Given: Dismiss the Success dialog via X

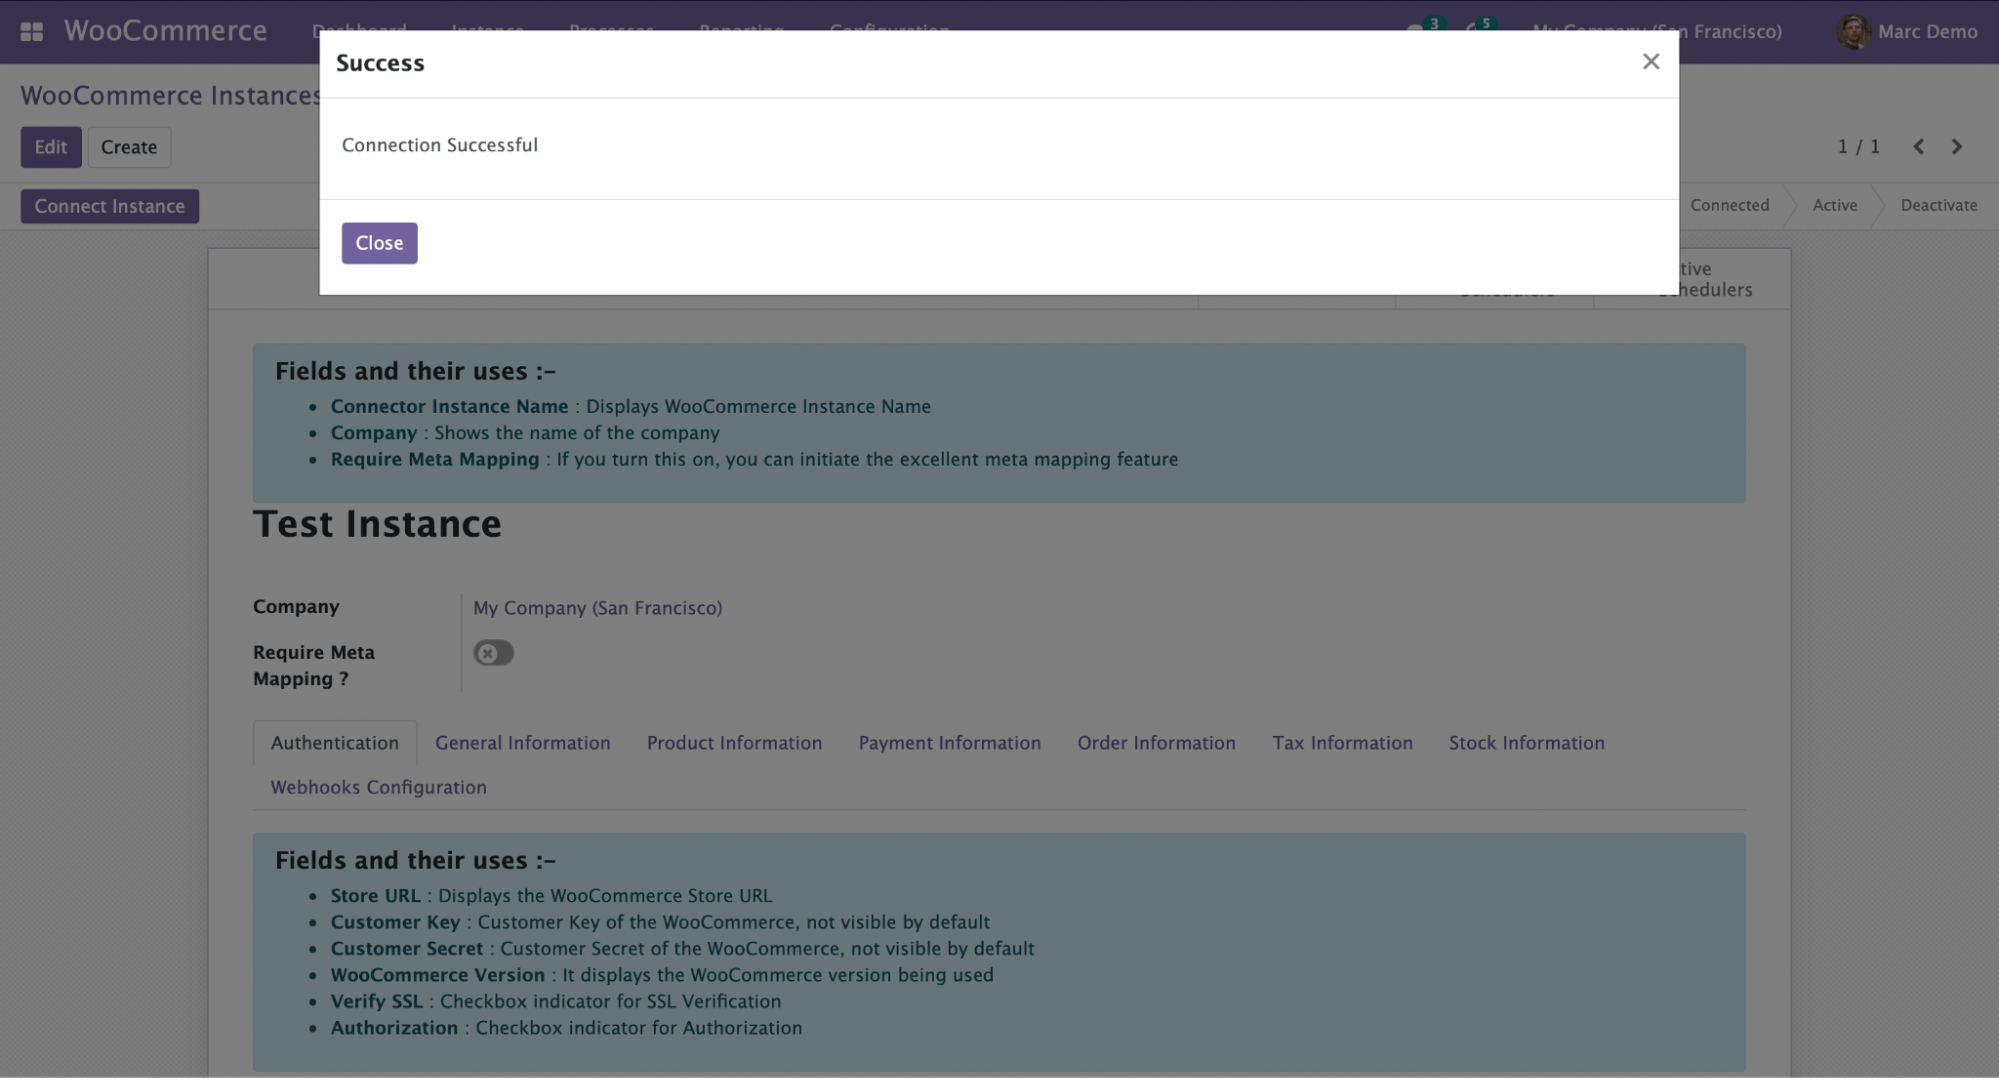Looking at the screenshot, I should pyautogui.click(x=1650, y=61).
